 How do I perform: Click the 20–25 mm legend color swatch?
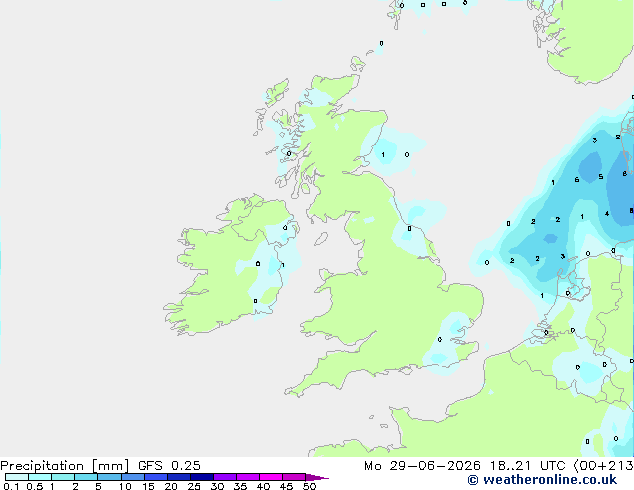[x=179, y=477]
